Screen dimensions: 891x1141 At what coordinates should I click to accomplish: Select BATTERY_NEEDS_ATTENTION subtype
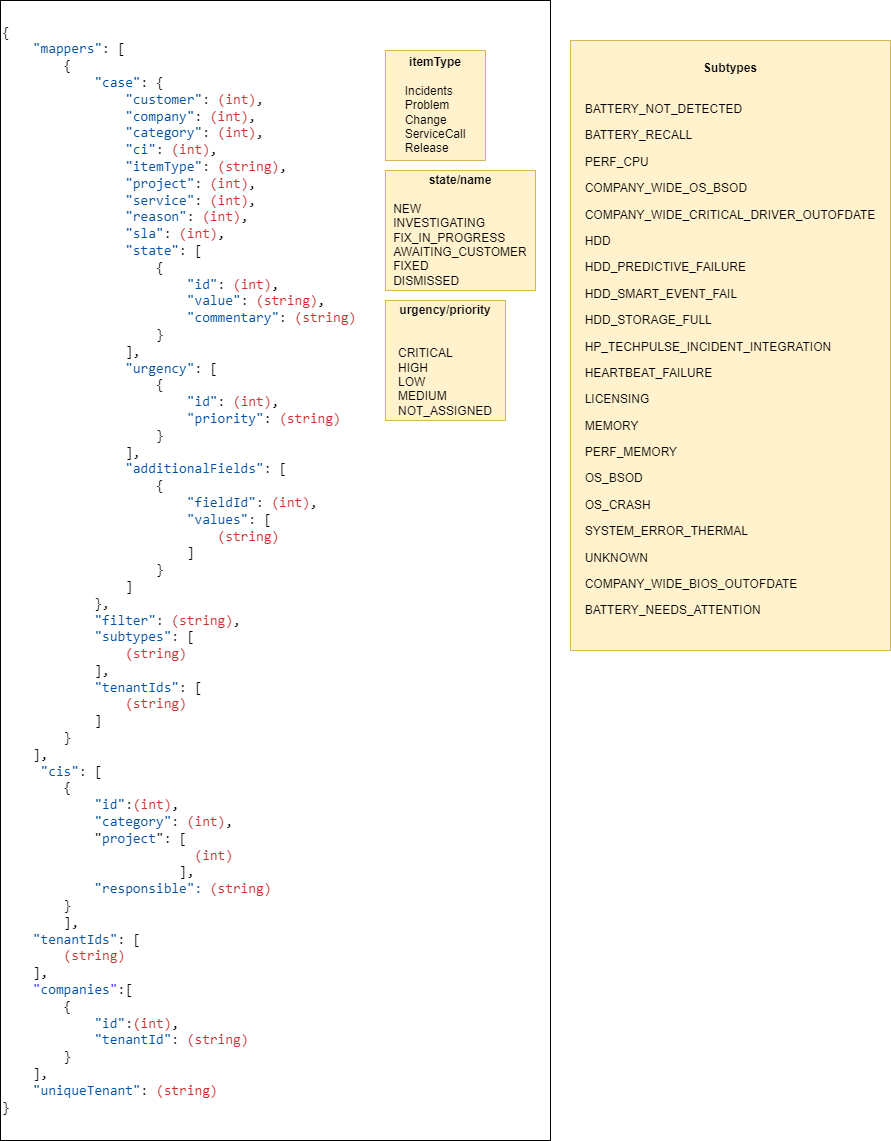coord(673,610)
